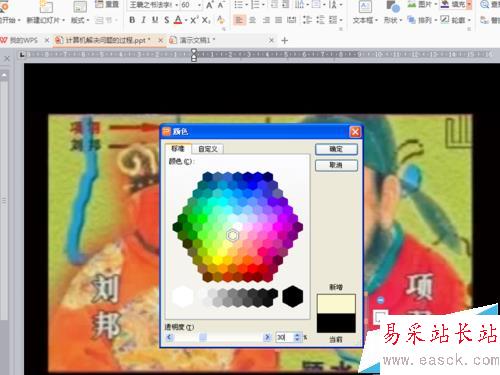The height and width of the screenshot is (375, 500).
Task: Toggle italic formatting in the ribbon
Action: [143, 20]
